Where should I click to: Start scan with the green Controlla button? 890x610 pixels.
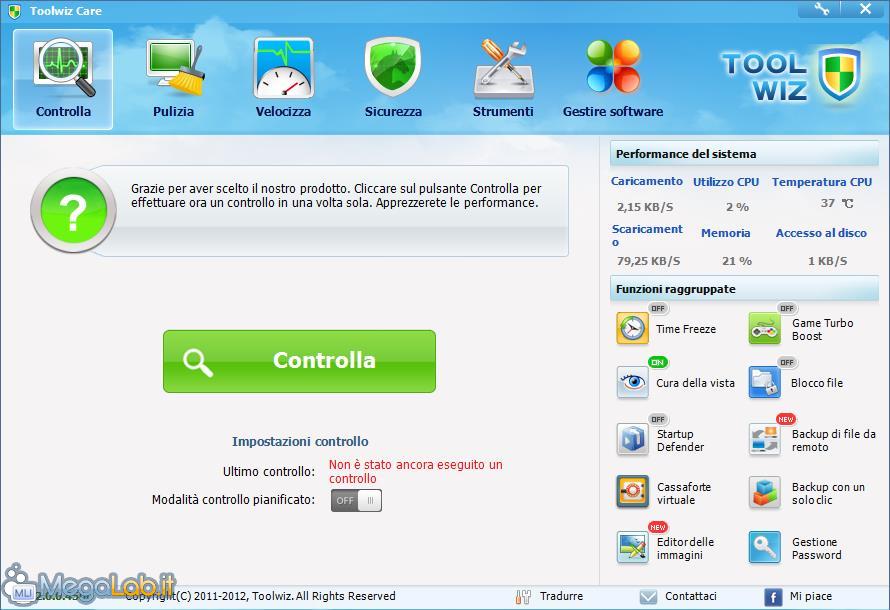(299, 361)
